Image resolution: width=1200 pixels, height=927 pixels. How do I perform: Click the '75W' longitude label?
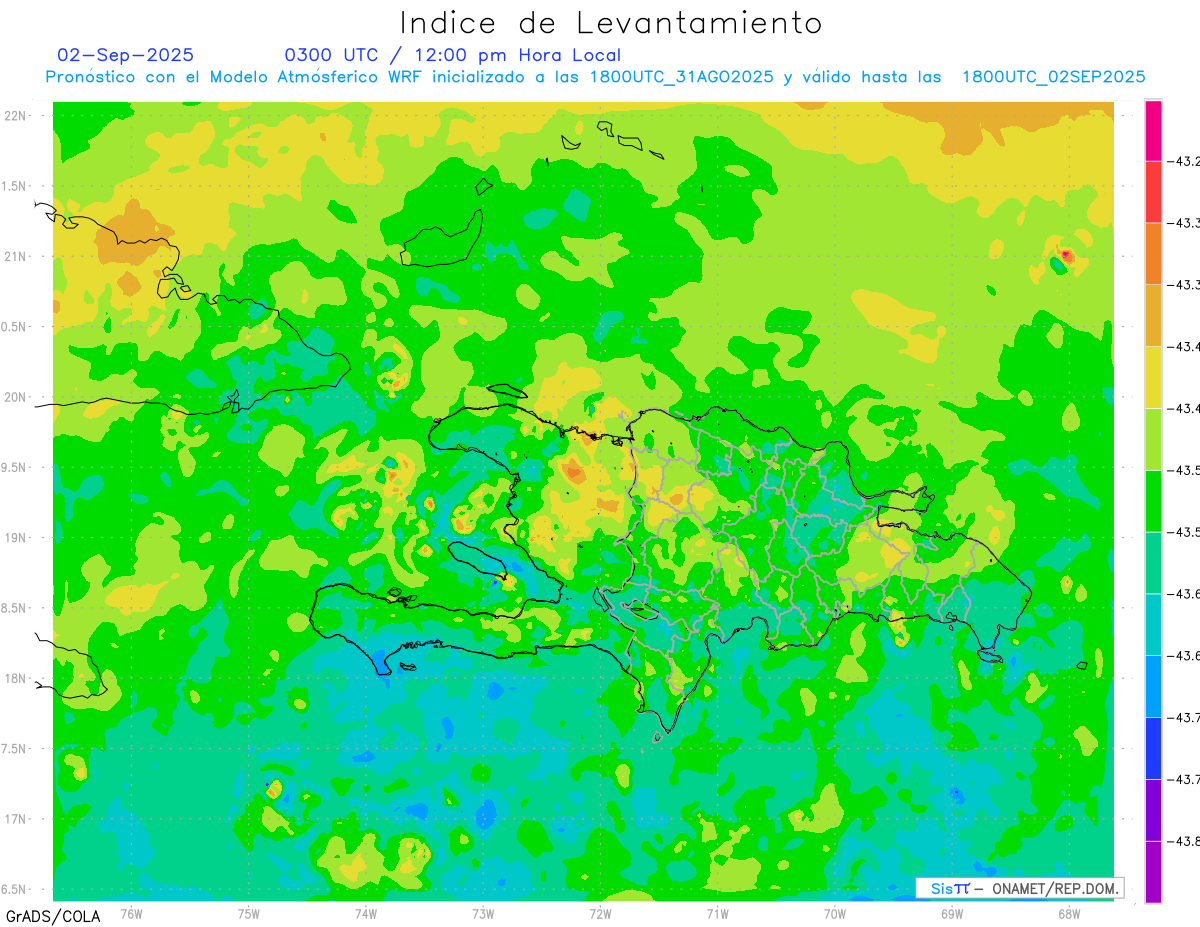(x=249, y=913)
